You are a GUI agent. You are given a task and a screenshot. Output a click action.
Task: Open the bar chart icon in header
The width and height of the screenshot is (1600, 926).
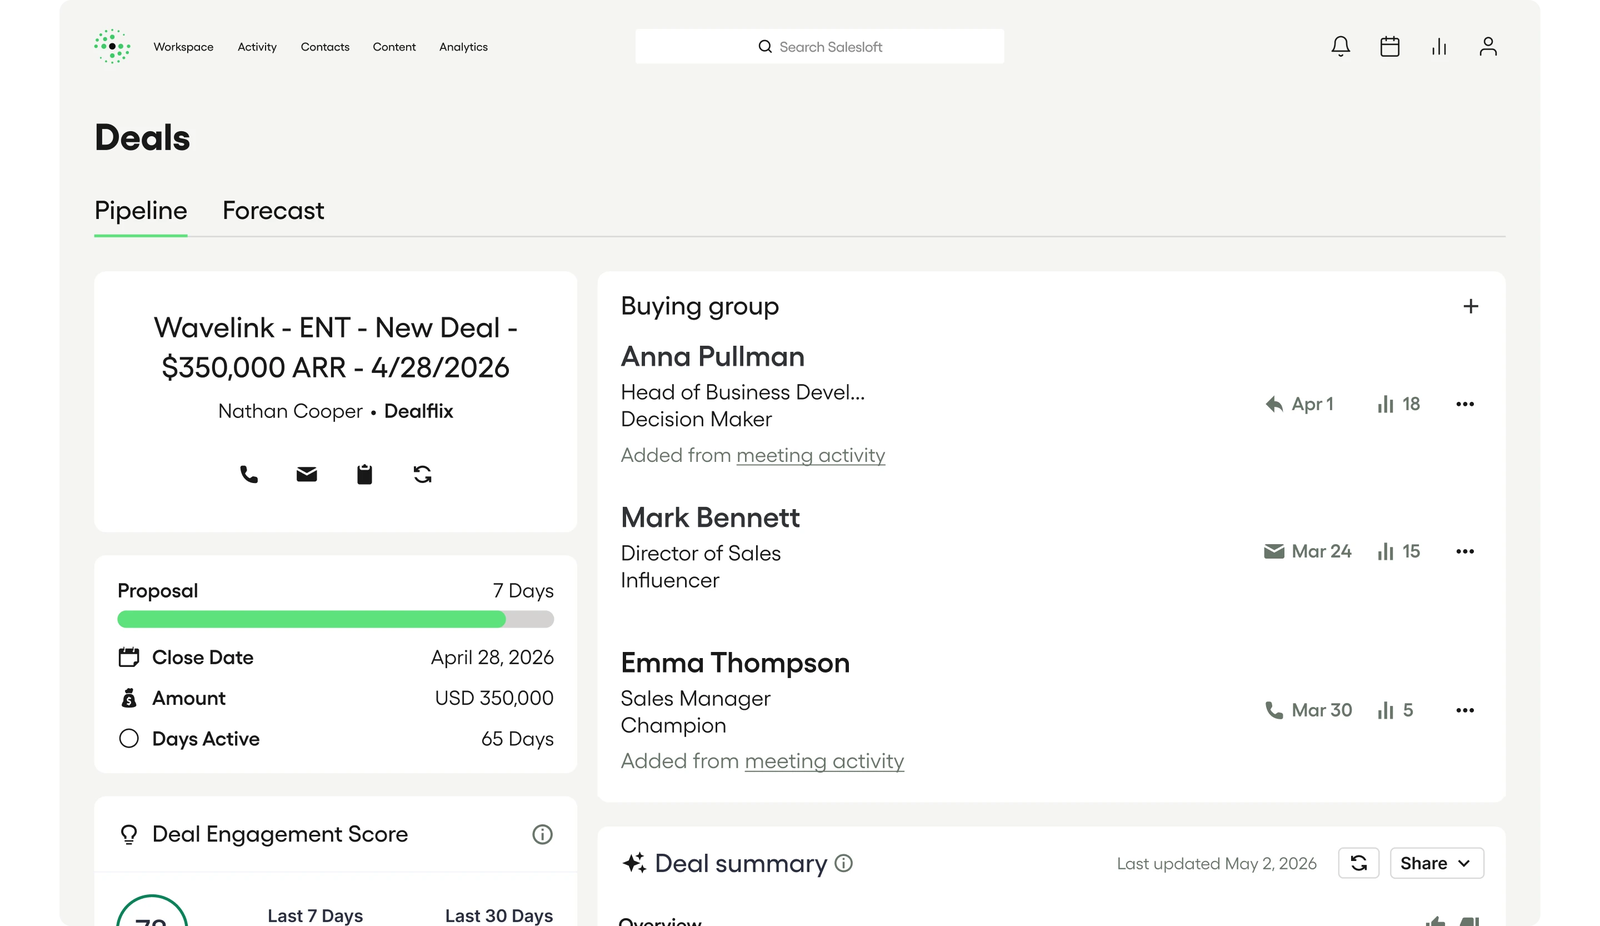pyautogui.click(x=1438, y=46)
